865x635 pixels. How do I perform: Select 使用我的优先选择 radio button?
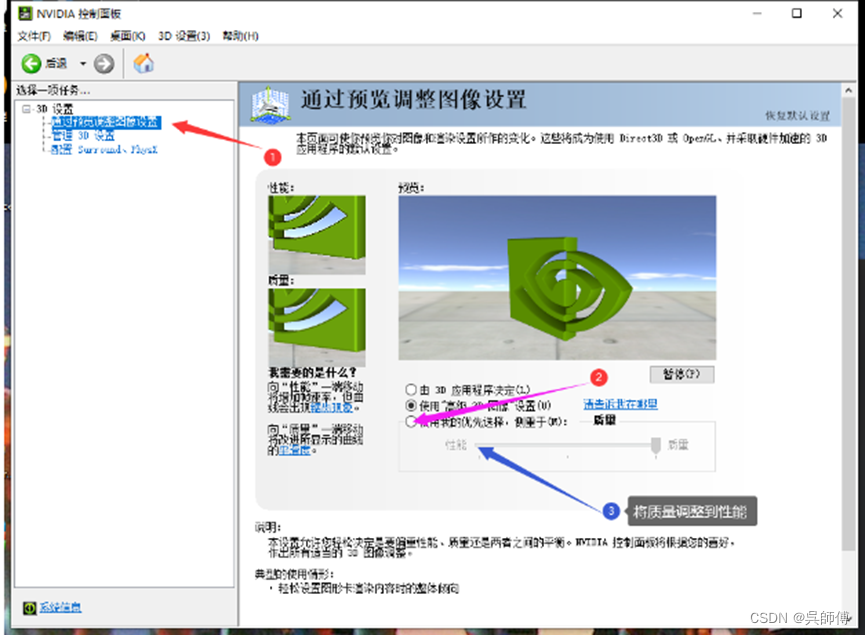[x=411, y=421]
